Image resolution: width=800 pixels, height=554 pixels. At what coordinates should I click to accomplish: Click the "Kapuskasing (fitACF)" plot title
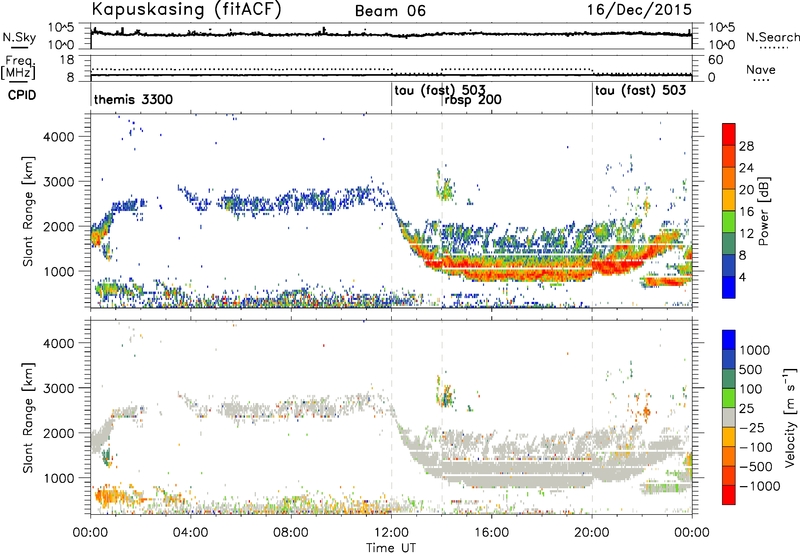(x=186, y=10)
